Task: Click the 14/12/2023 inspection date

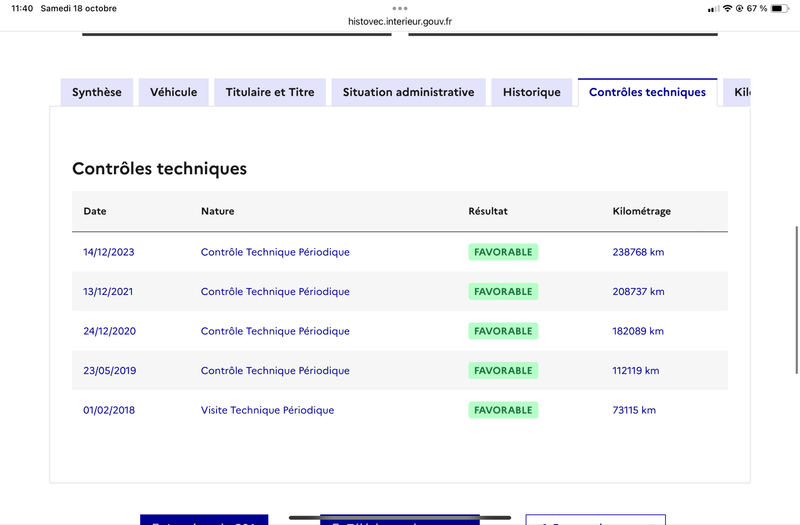Action: tap(109, 252)
